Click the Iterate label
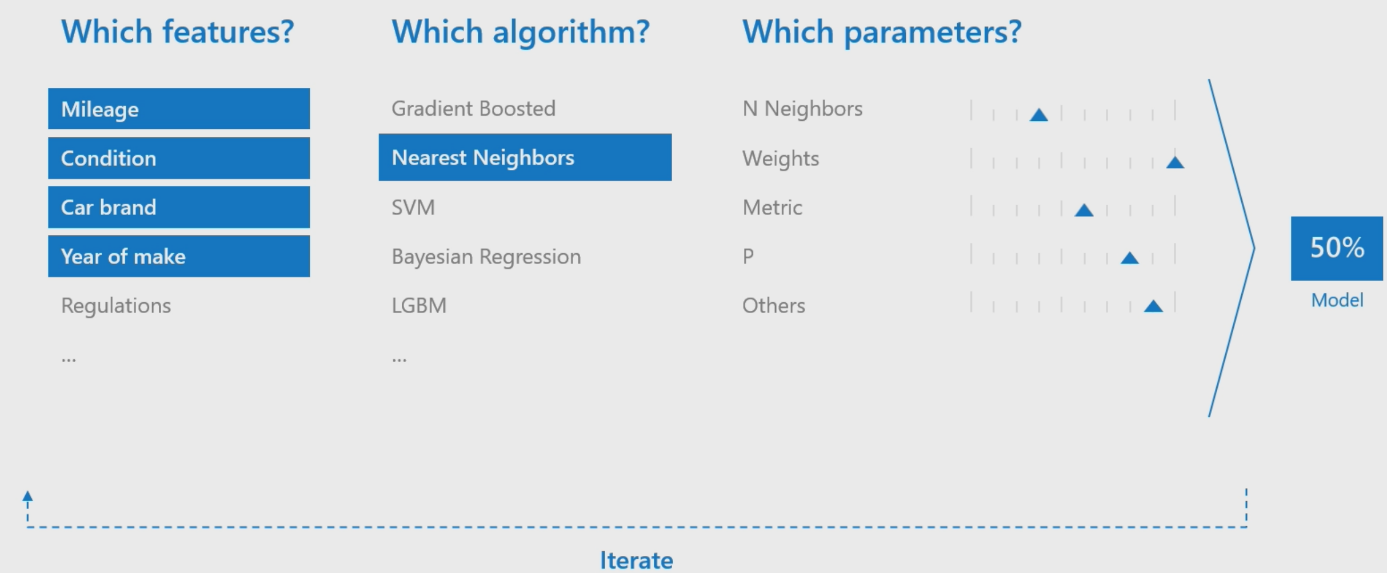Screen dimensions: 1387x573 point(636,560)
